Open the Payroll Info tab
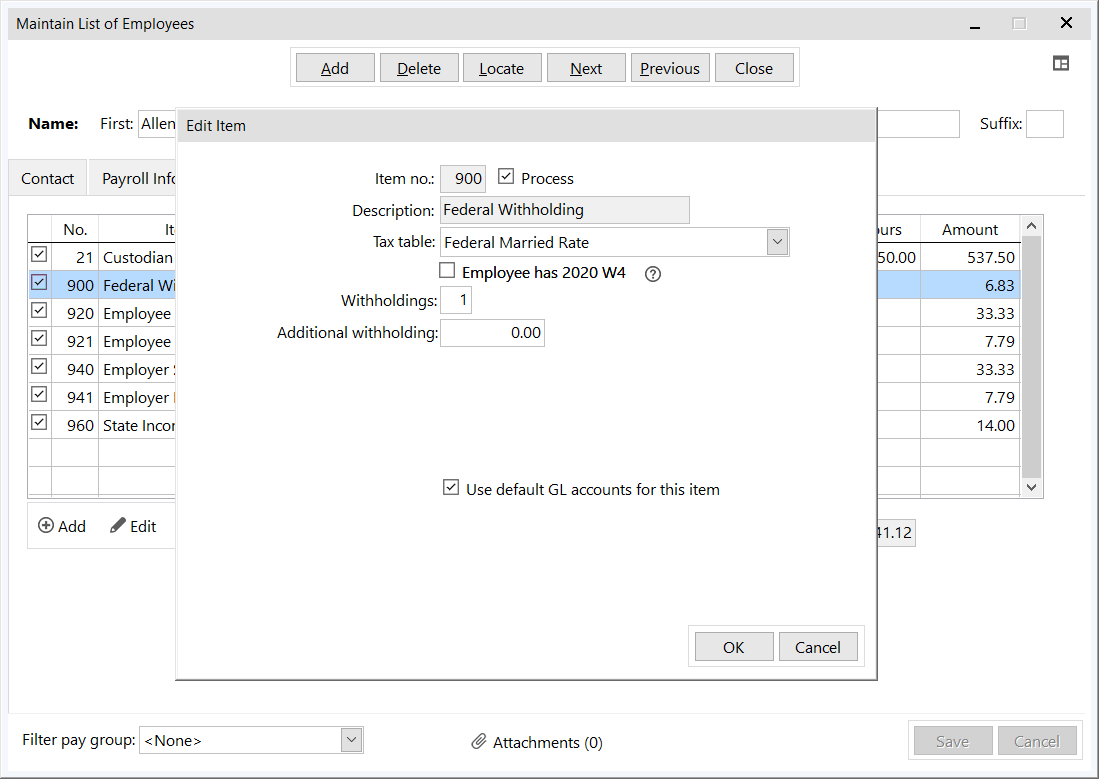The width and height of the screenshot is (1099, 779). pyautogui.click(x=138, y=179)
